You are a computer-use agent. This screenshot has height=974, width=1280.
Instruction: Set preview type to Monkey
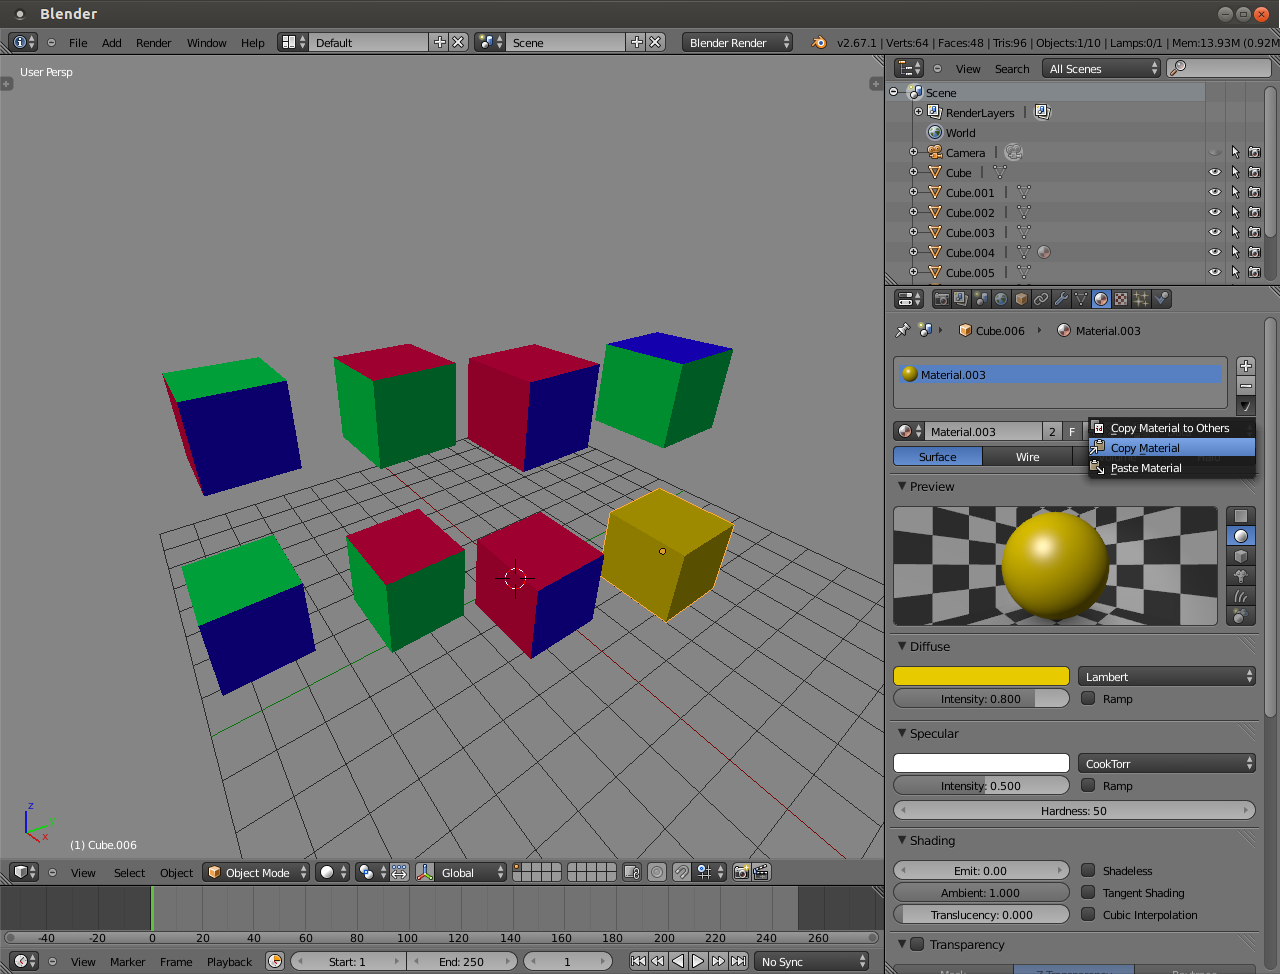[1241, 576]
